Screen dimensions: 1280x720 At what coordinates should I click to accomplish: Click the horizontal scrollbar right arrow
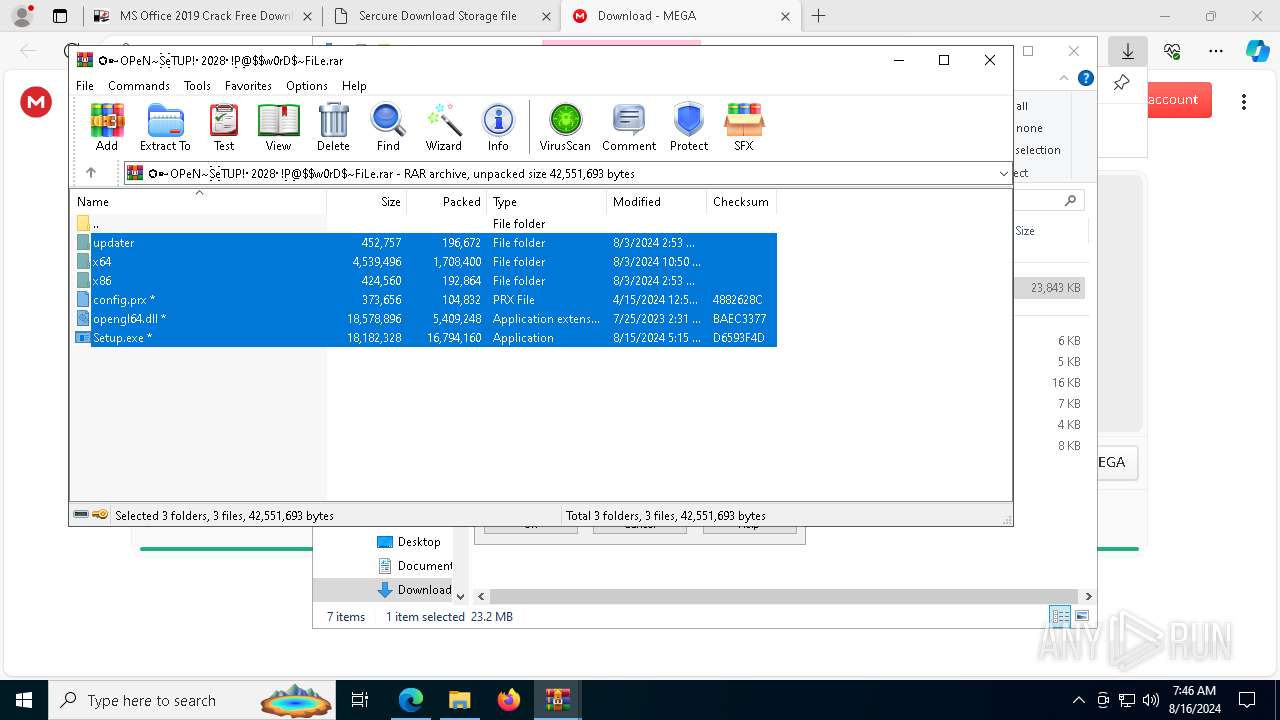(1088, 596)
